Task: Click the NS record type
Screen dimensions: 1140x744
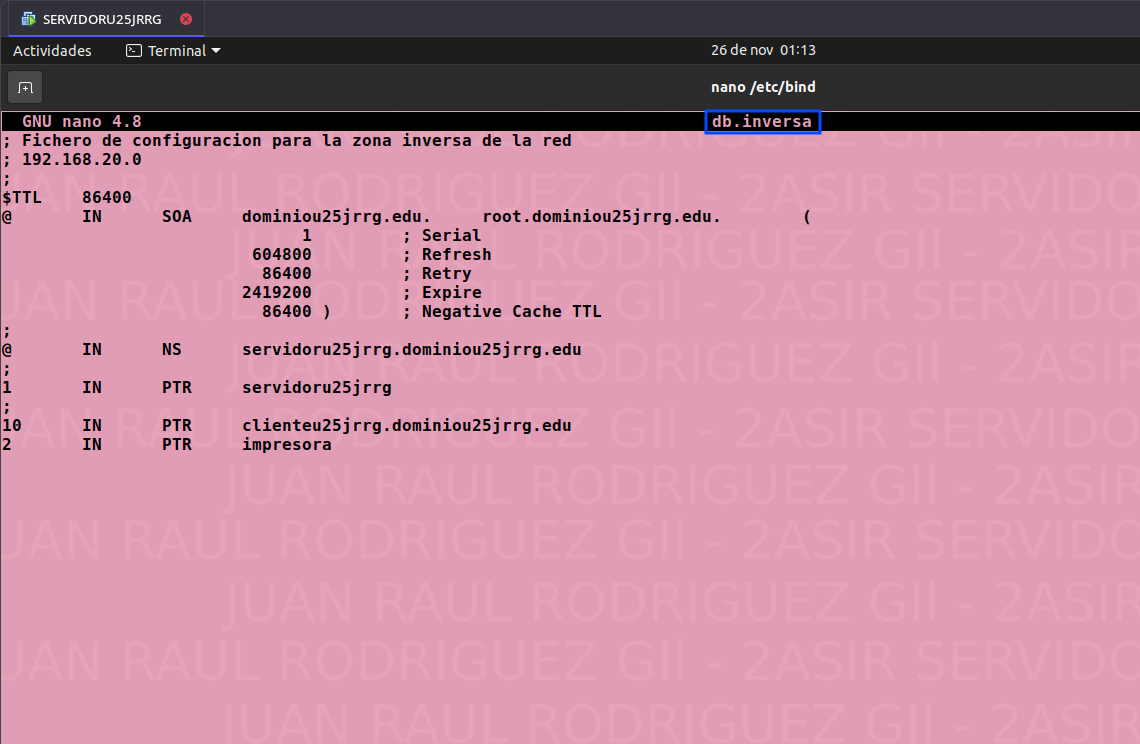Action: 172,349
